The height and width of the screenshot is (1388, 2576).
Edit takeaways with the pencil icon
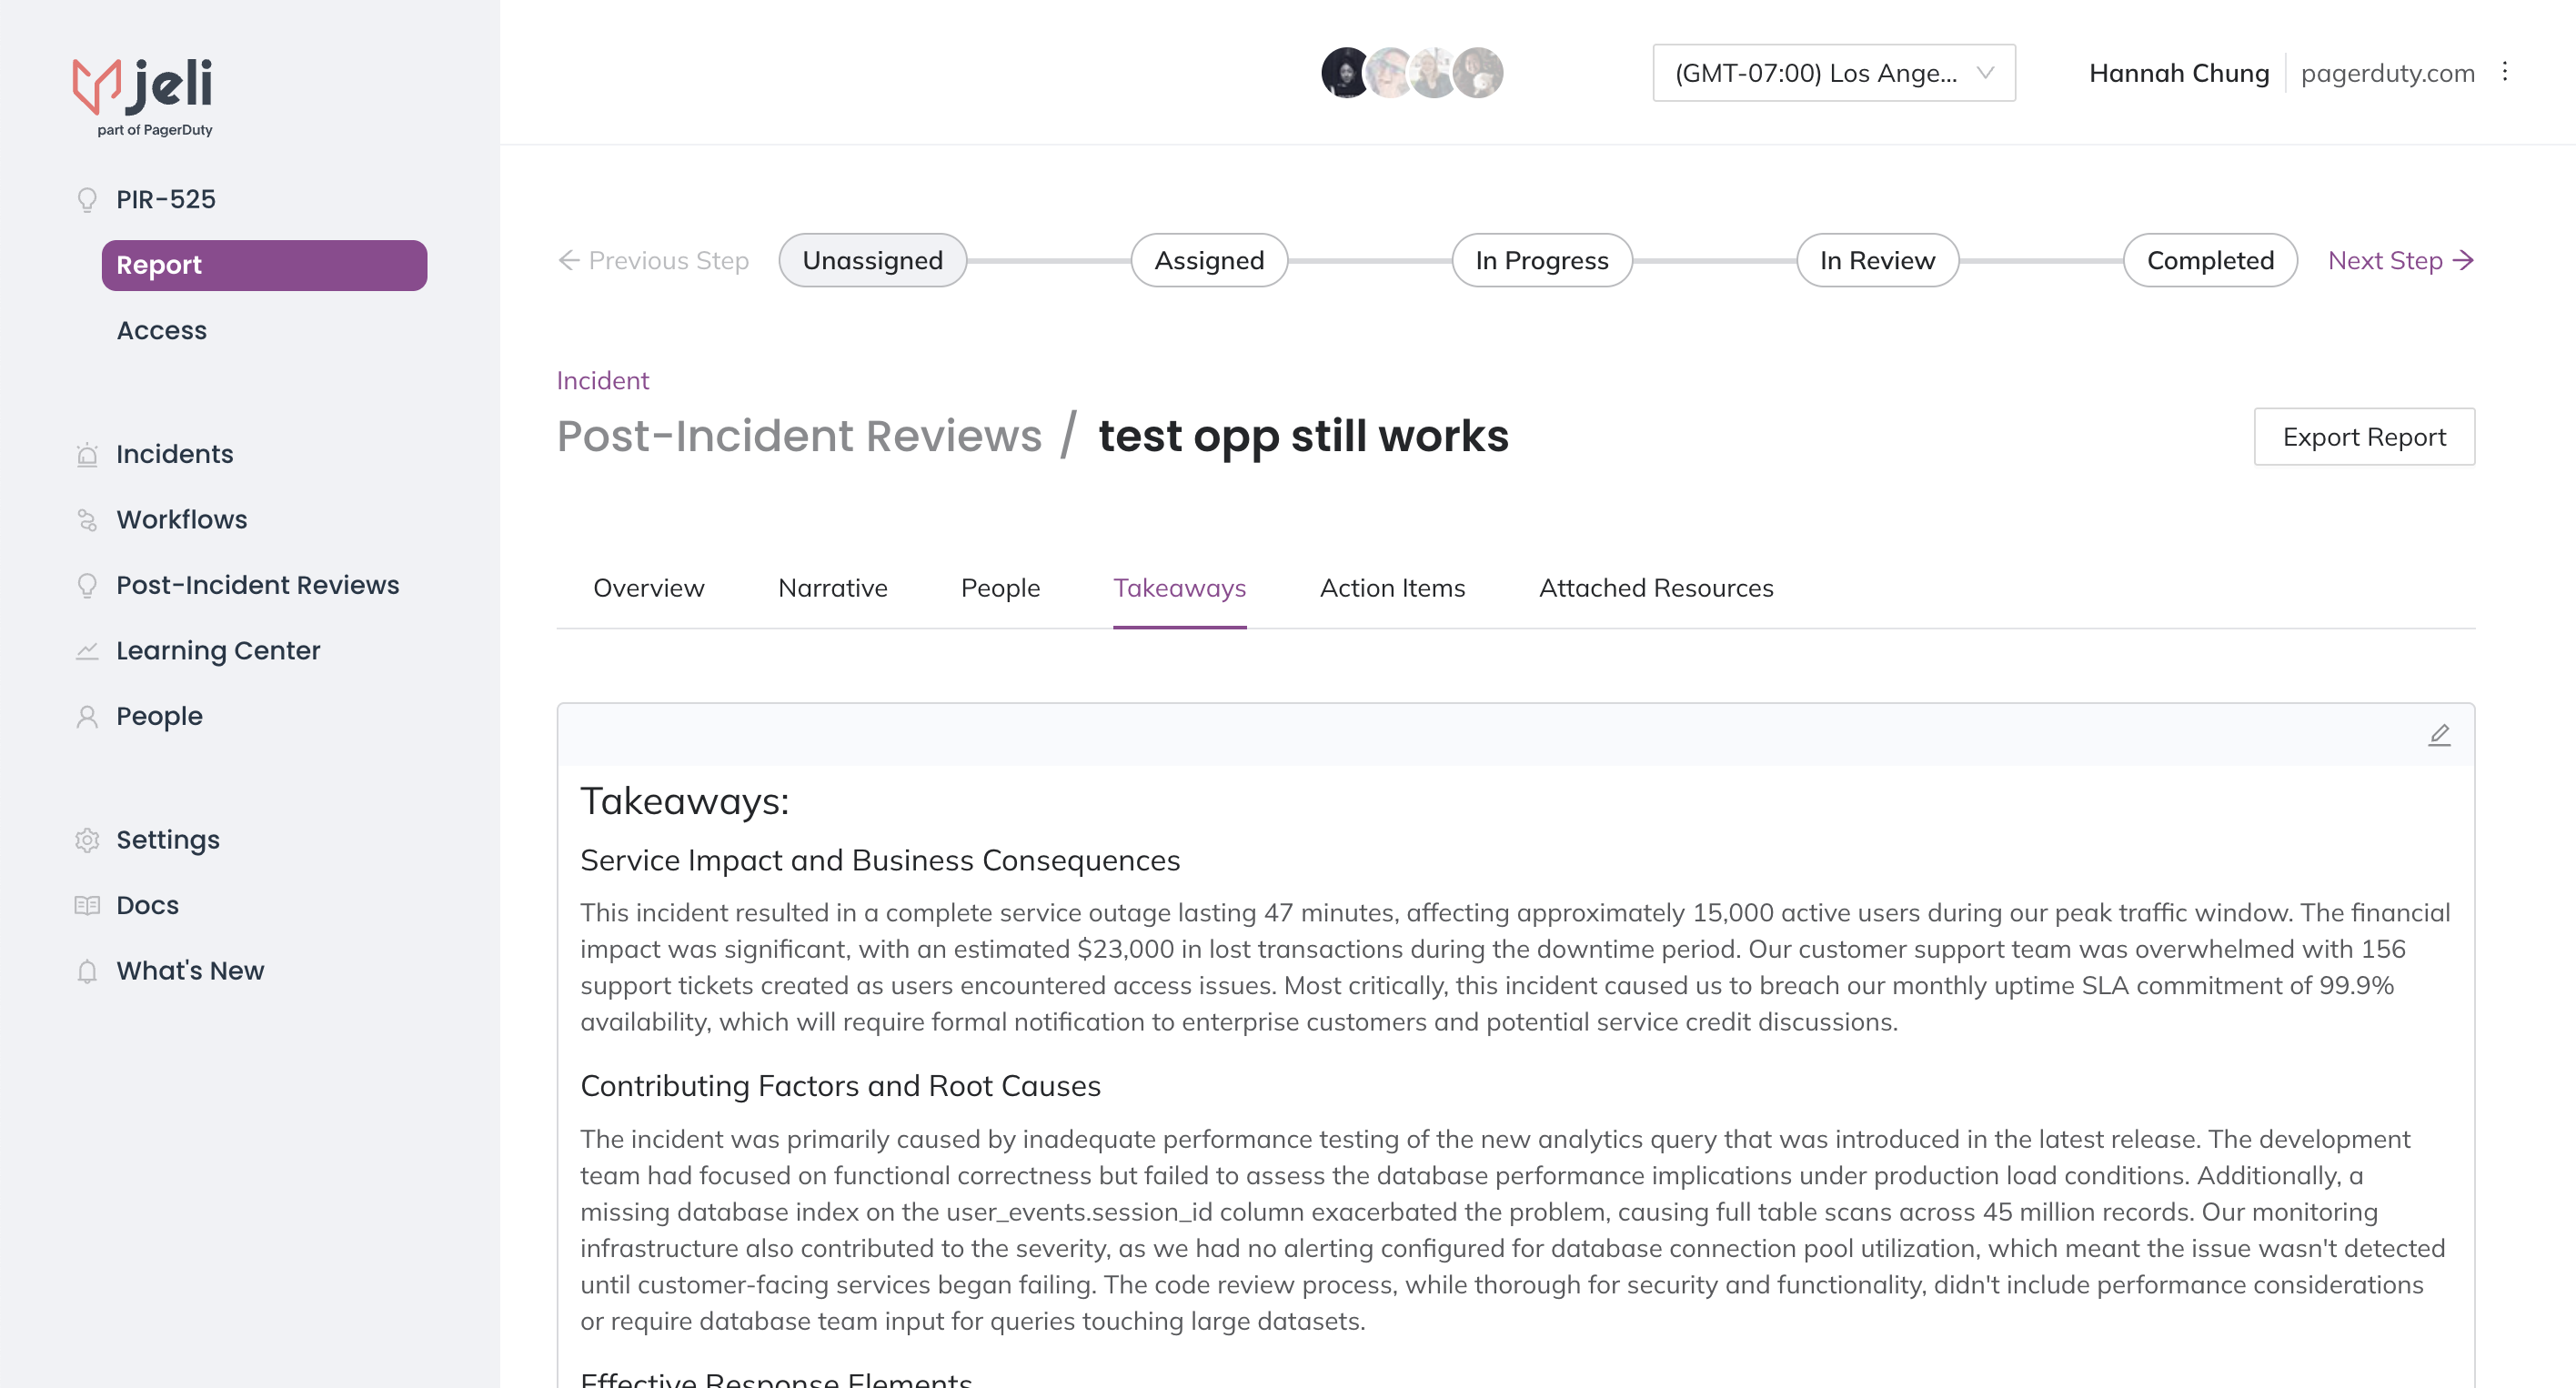[x=2439, y=735]
